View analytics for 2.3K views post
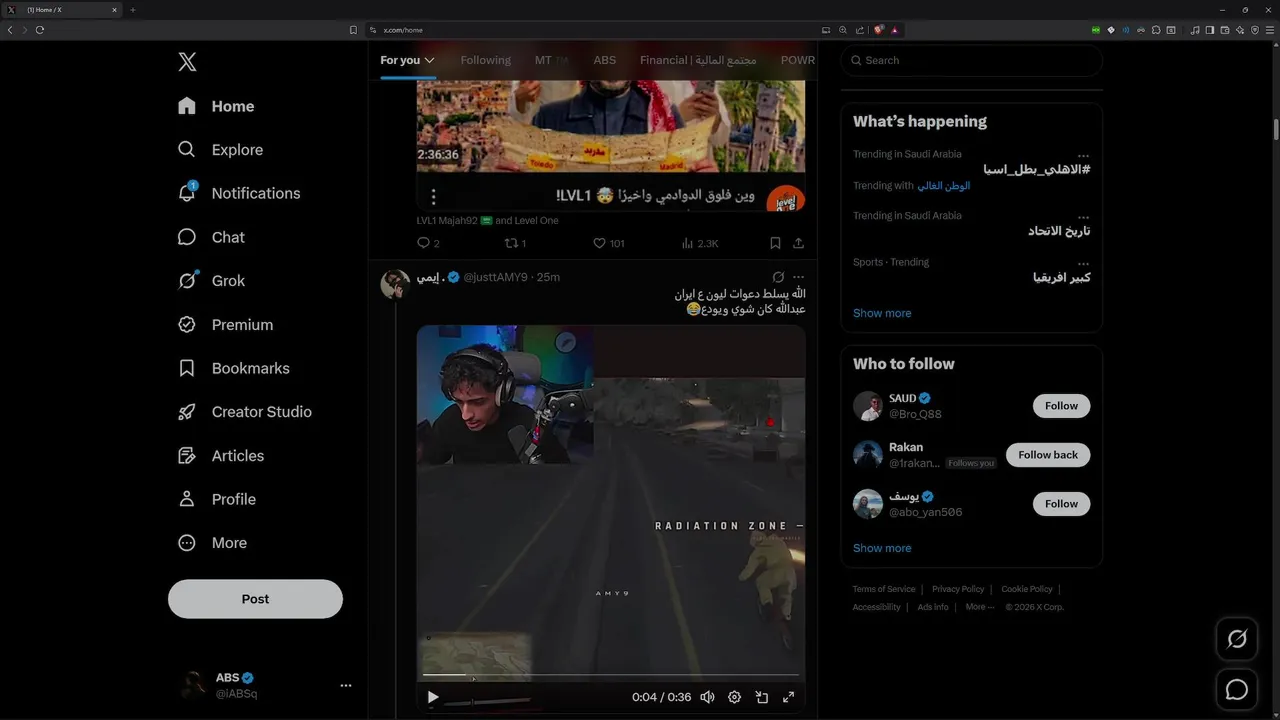1280x720 pixels. [x=700, y=243]
